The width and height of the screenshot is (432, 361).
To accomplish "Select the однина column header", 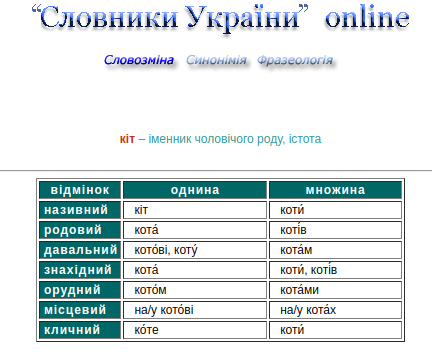I will pos(195,190).
